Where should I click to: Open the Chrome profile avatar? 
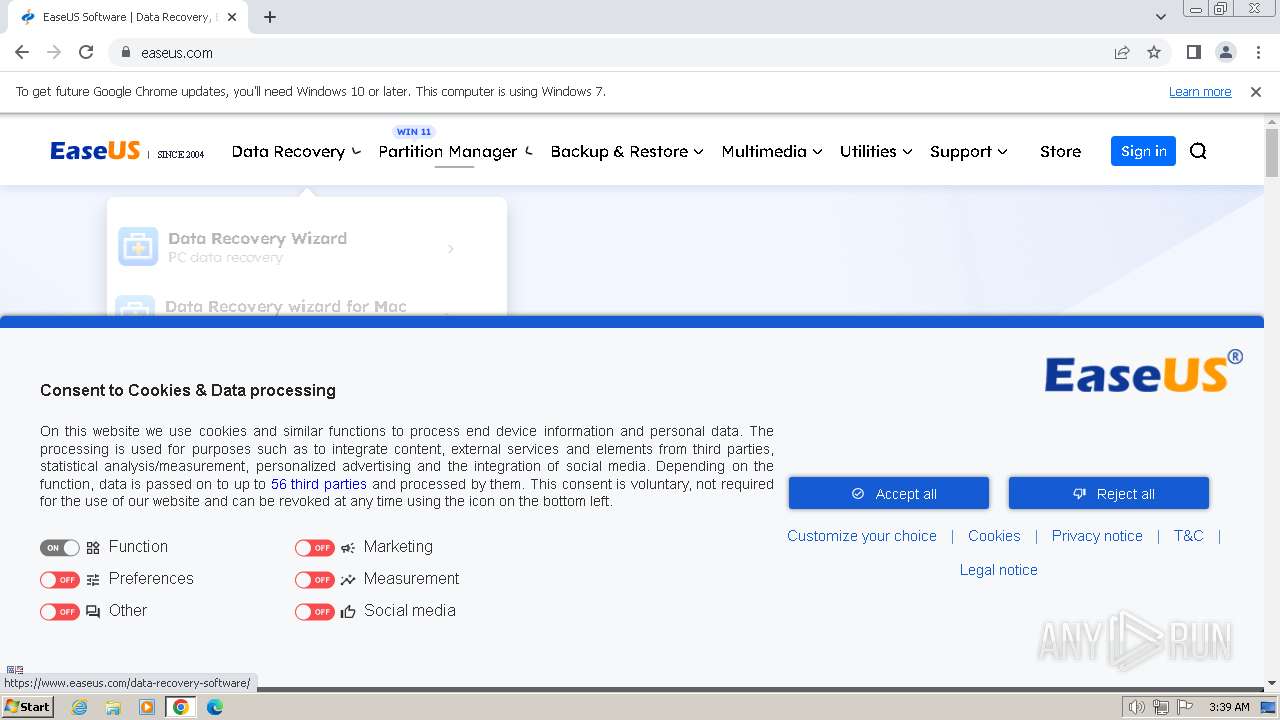1225,52
